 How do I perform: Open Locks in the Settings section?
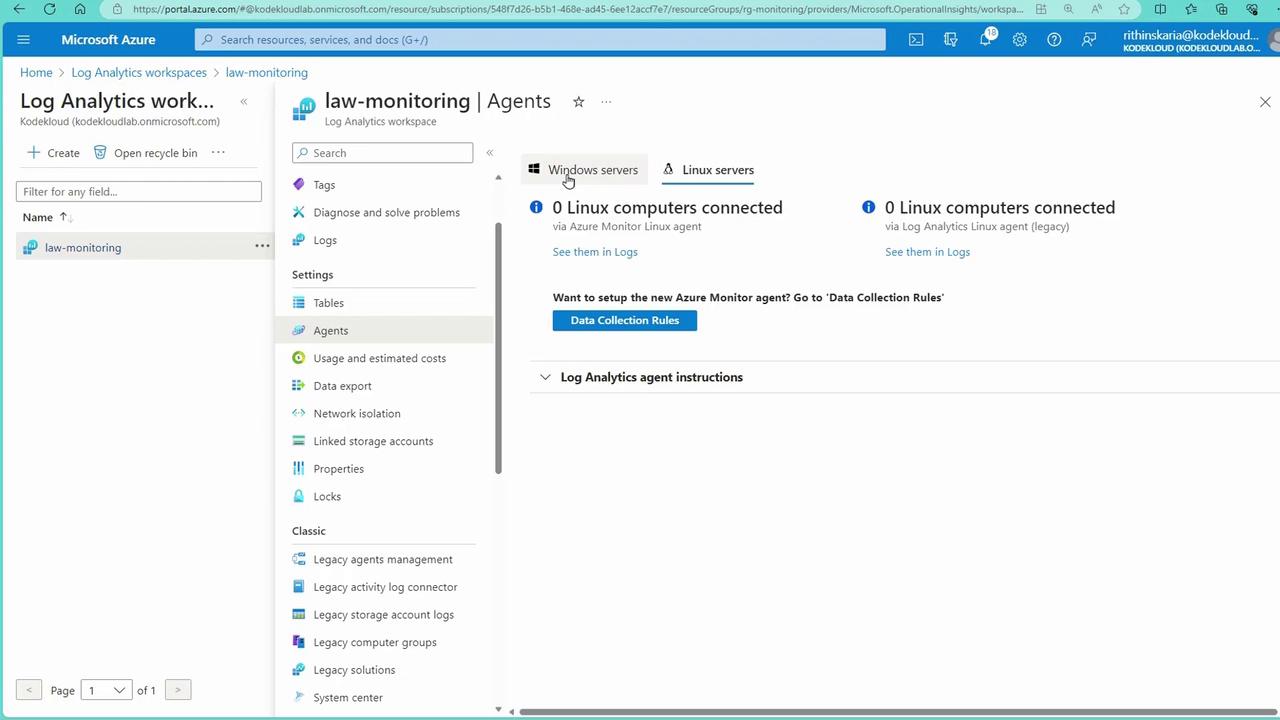(327, 497)
